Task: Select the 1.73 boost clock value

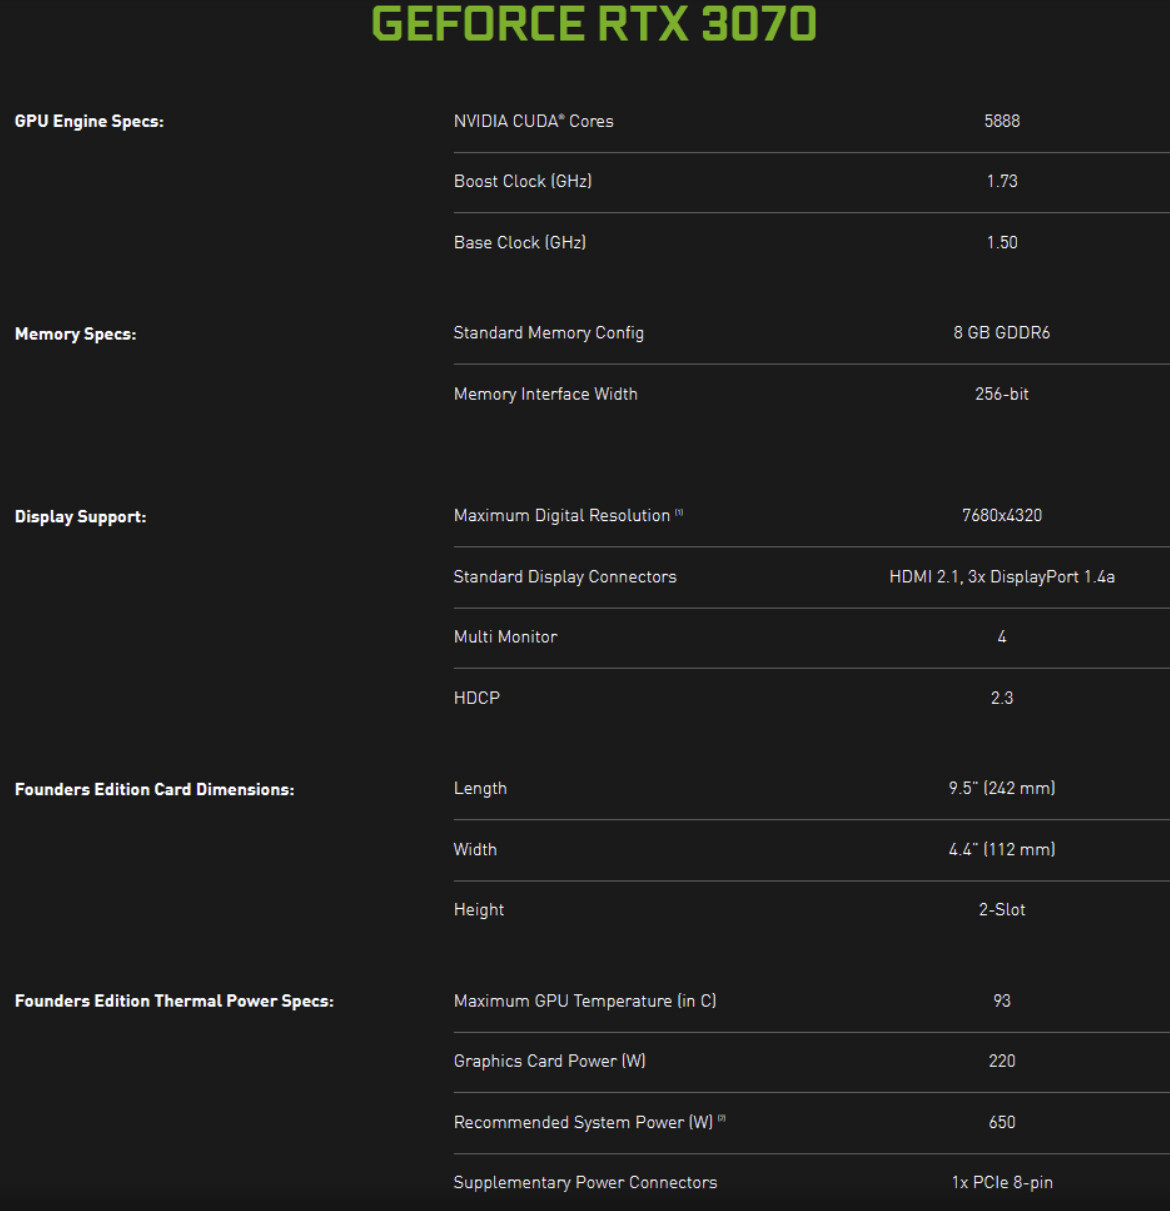Action: point(1002,181)
